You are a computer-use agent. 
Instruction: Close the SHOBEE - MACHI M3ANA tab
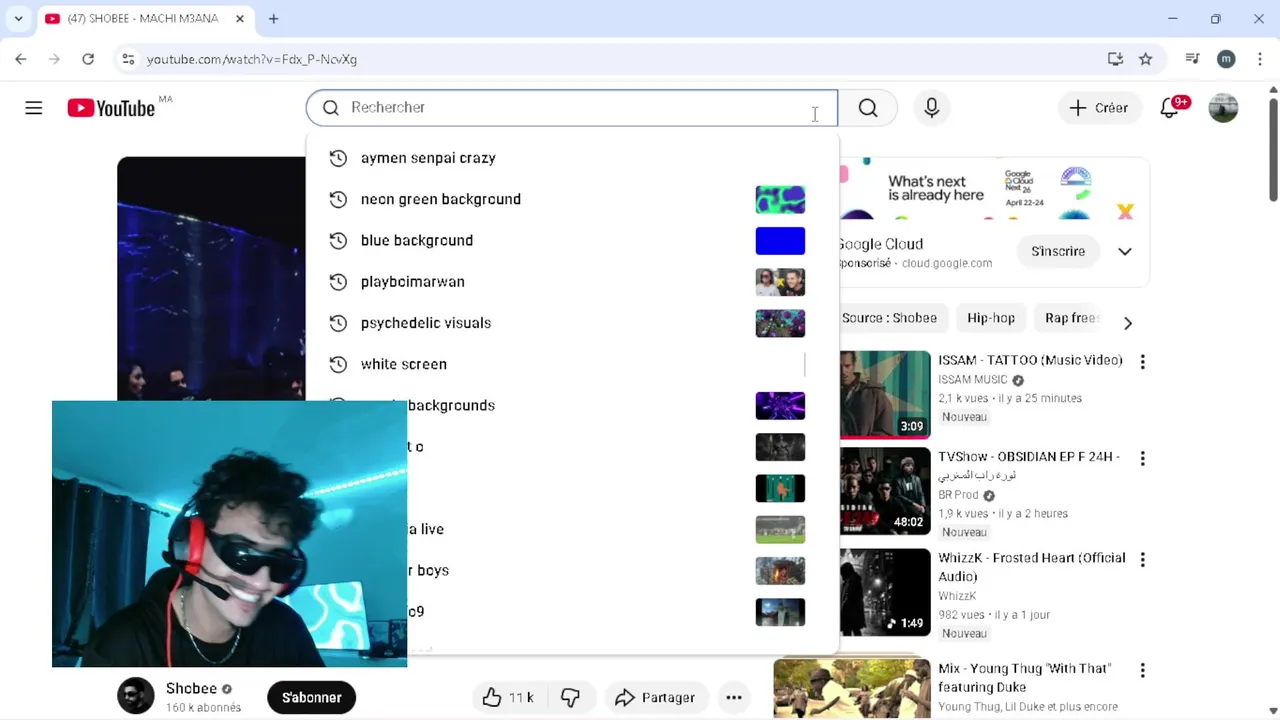tap(241, 19)
